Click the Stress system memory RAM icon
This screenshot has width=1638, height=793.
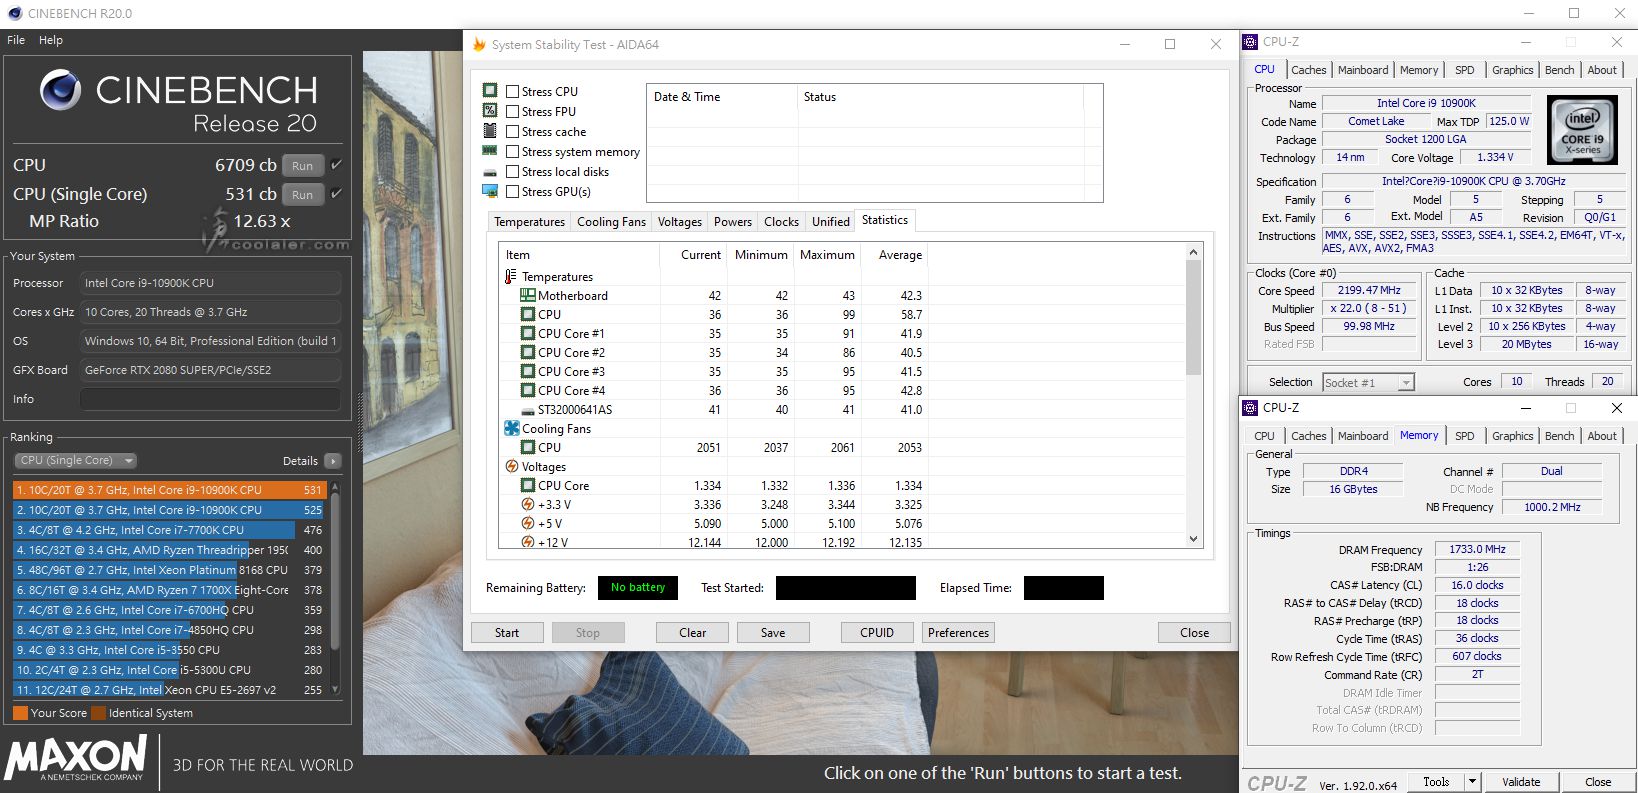pyautogui.click(x=490, y=151)
